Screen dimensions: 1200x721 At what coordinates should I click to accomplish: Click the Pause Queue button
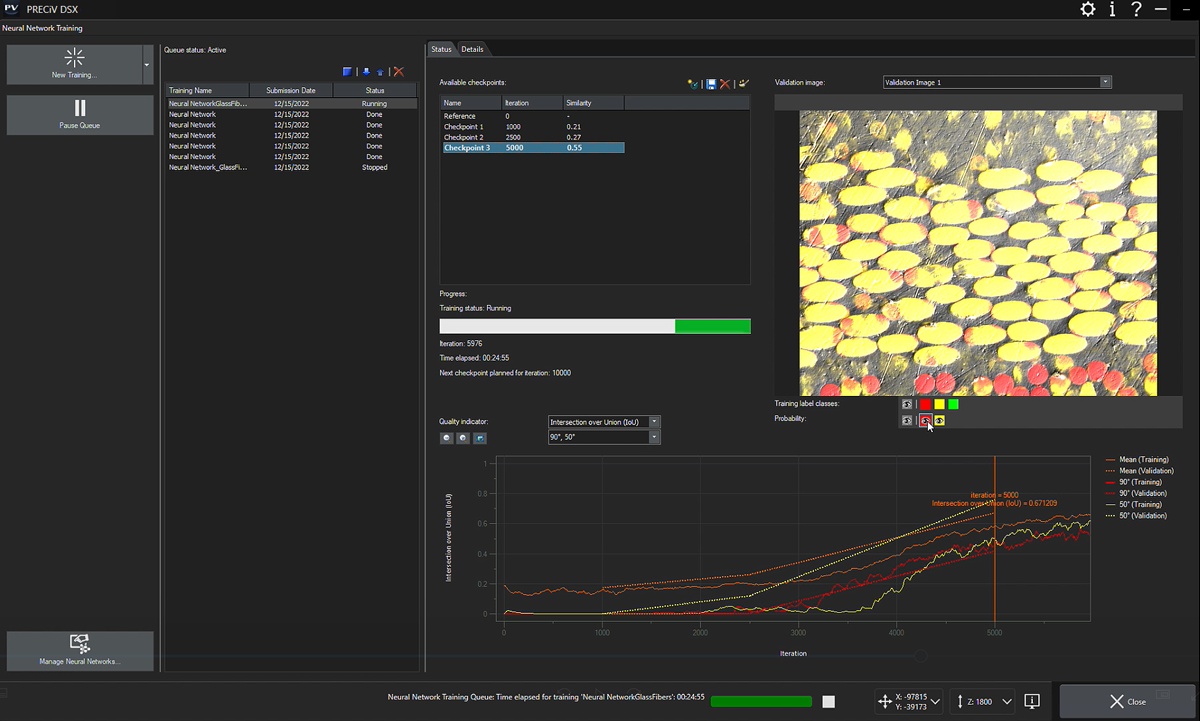tap(80, 114)
